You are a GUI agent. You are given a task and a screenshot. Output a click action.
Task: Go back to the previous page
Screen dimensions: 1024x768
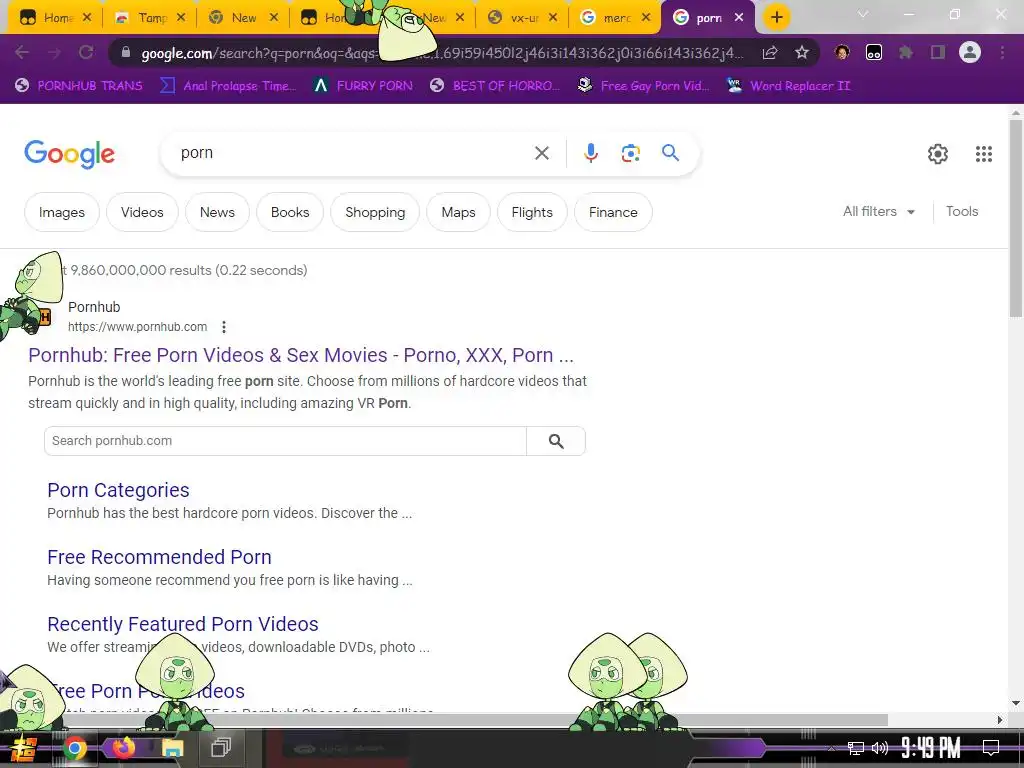pos(22,52)
